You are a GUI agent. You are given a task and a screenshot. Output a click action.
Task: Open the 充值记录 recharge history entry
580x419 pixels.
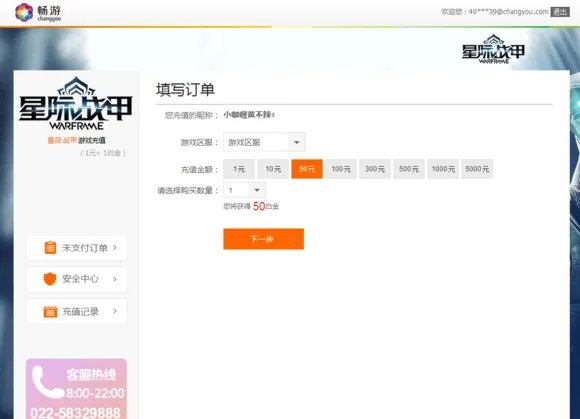coord(77,311)
